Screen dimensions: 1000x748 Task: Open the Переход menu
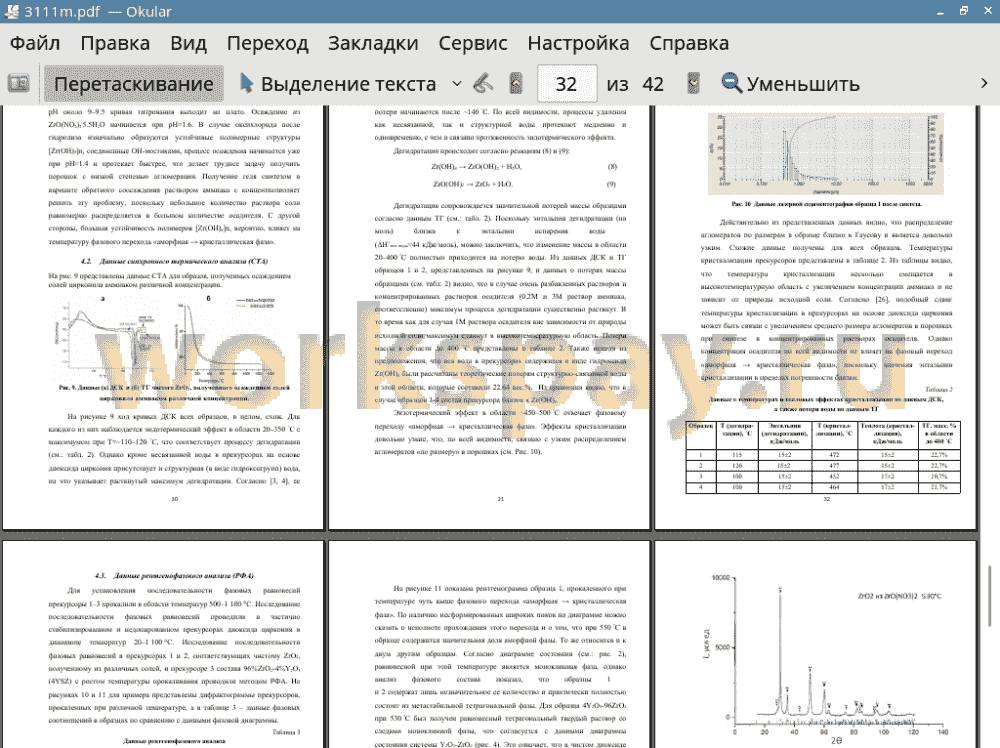(268, 43)
